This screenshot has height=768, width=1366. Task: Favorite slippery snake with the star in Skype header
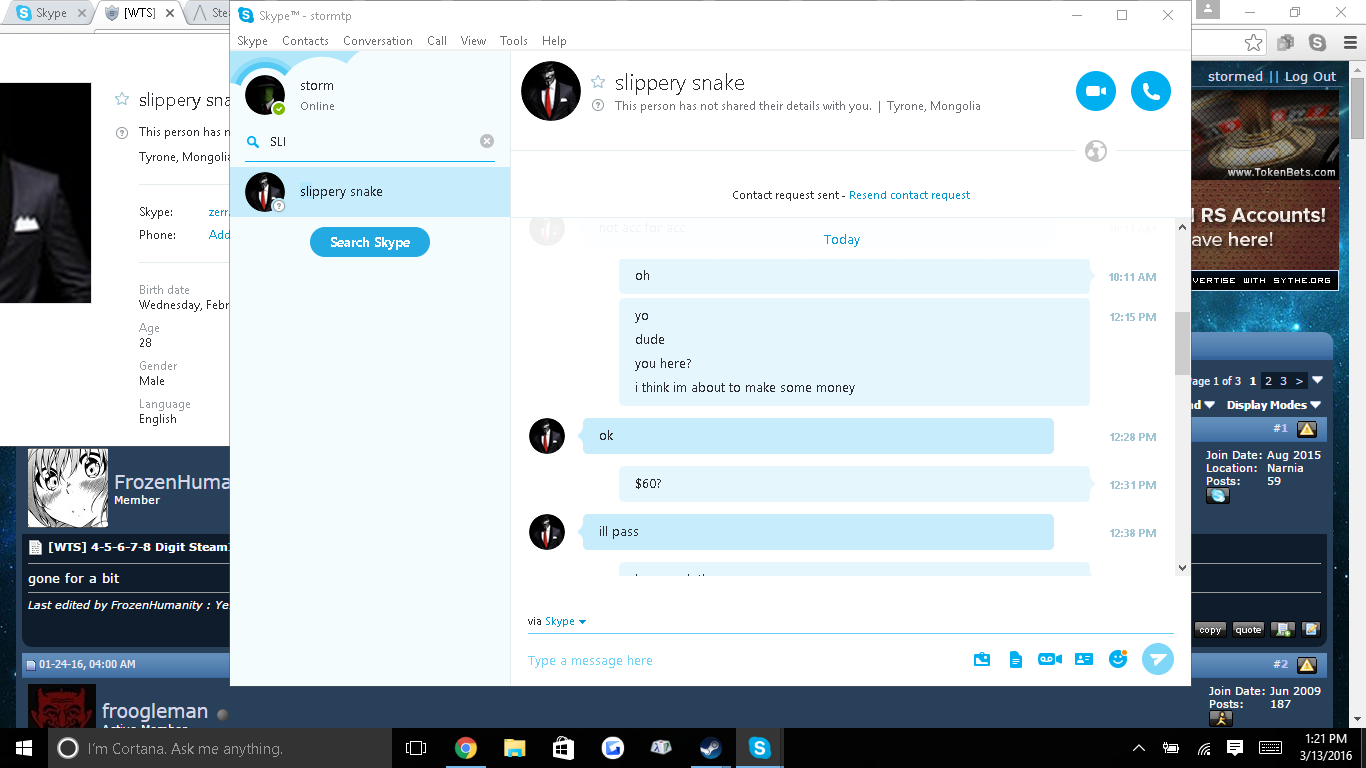tap(598, 82)
